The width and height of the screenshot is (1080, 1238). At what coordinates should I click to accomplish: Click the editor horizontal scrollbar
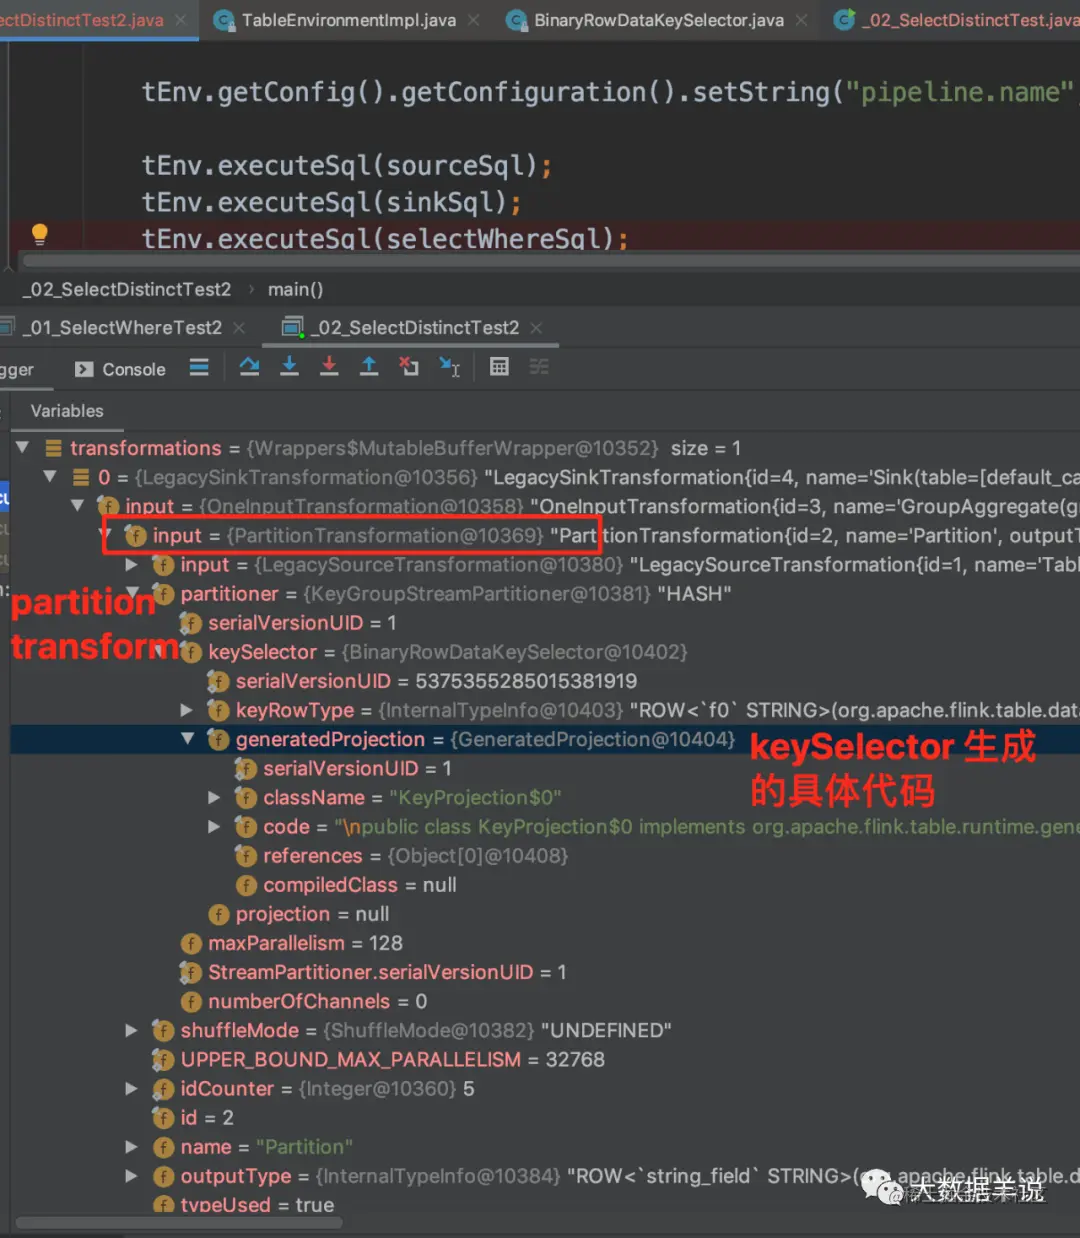tap(551, 260)
